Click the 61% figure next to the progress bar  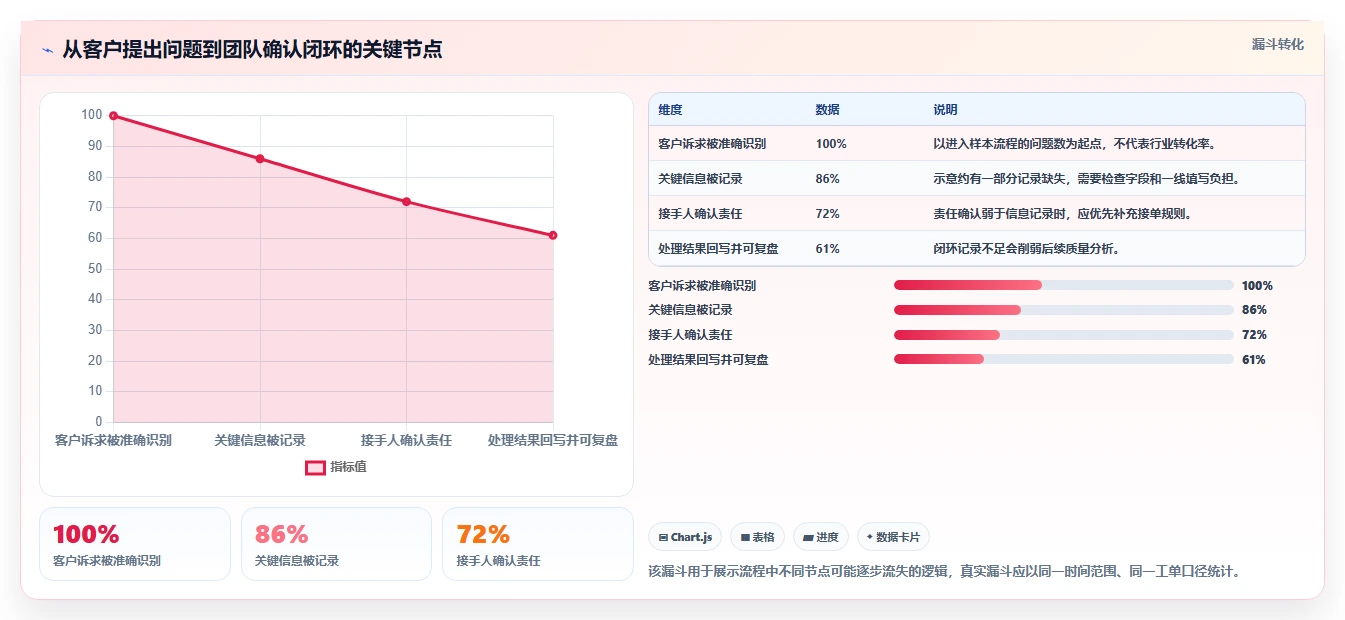(1254, 360)
